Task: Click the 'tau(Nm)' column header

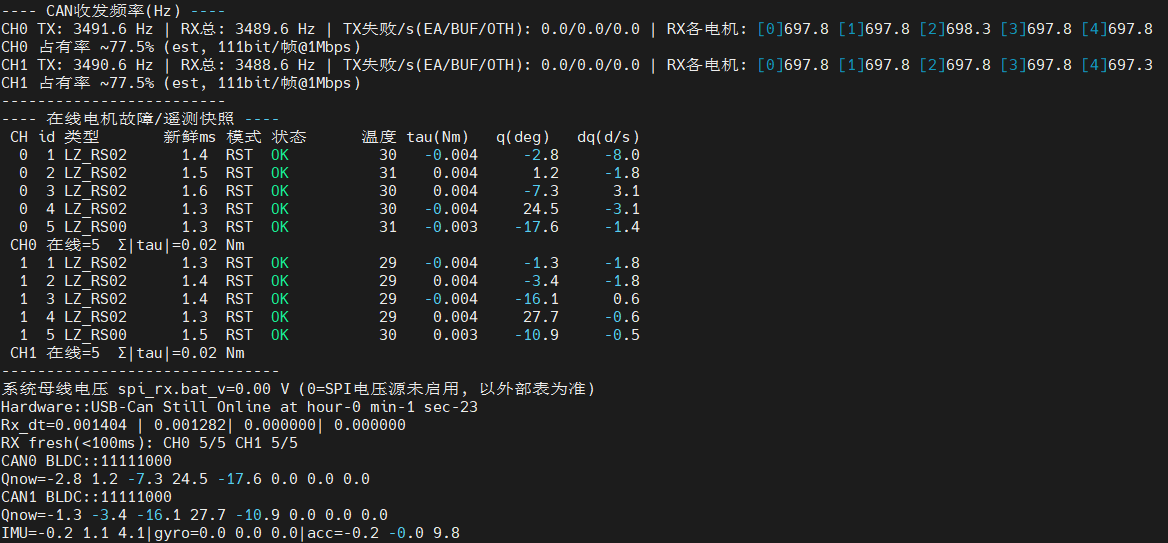Action: (438, 137)
